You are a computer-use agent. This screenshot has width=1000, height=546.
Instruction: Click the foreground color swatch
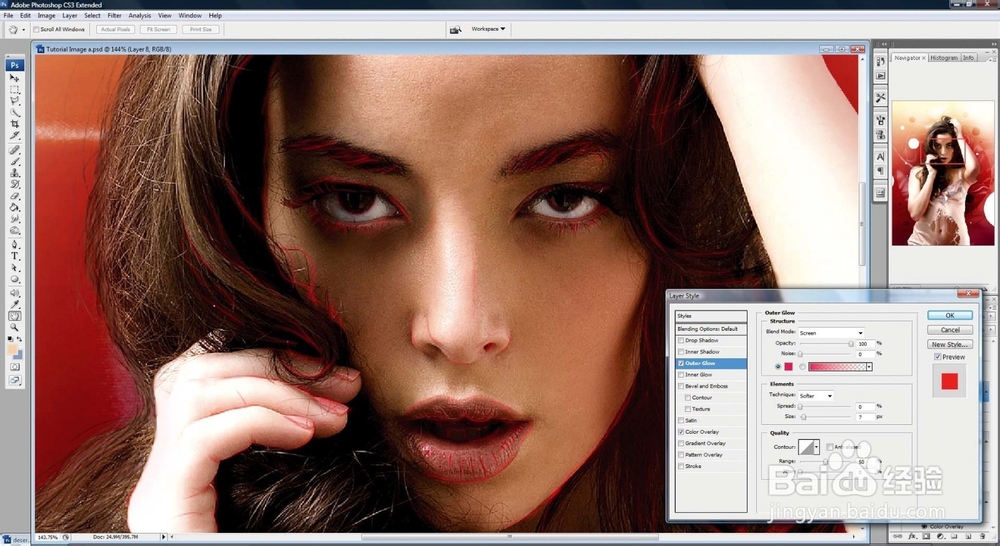pos(11,350)
